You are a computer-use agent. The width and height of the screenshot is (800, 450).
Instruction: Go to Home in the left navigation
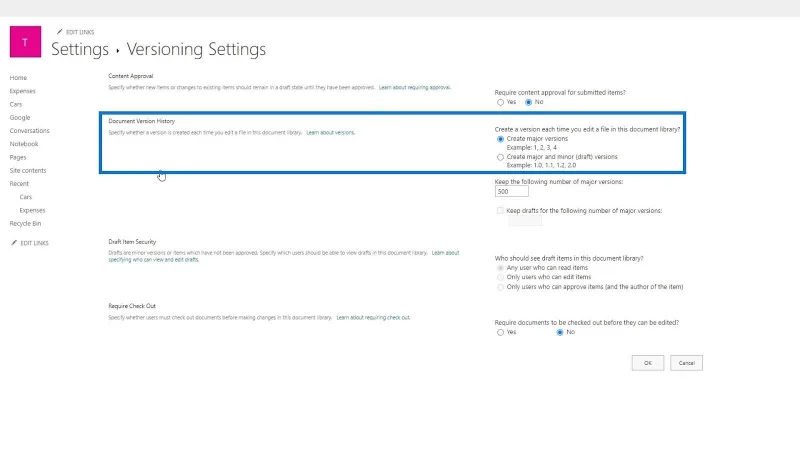[18, 78]
